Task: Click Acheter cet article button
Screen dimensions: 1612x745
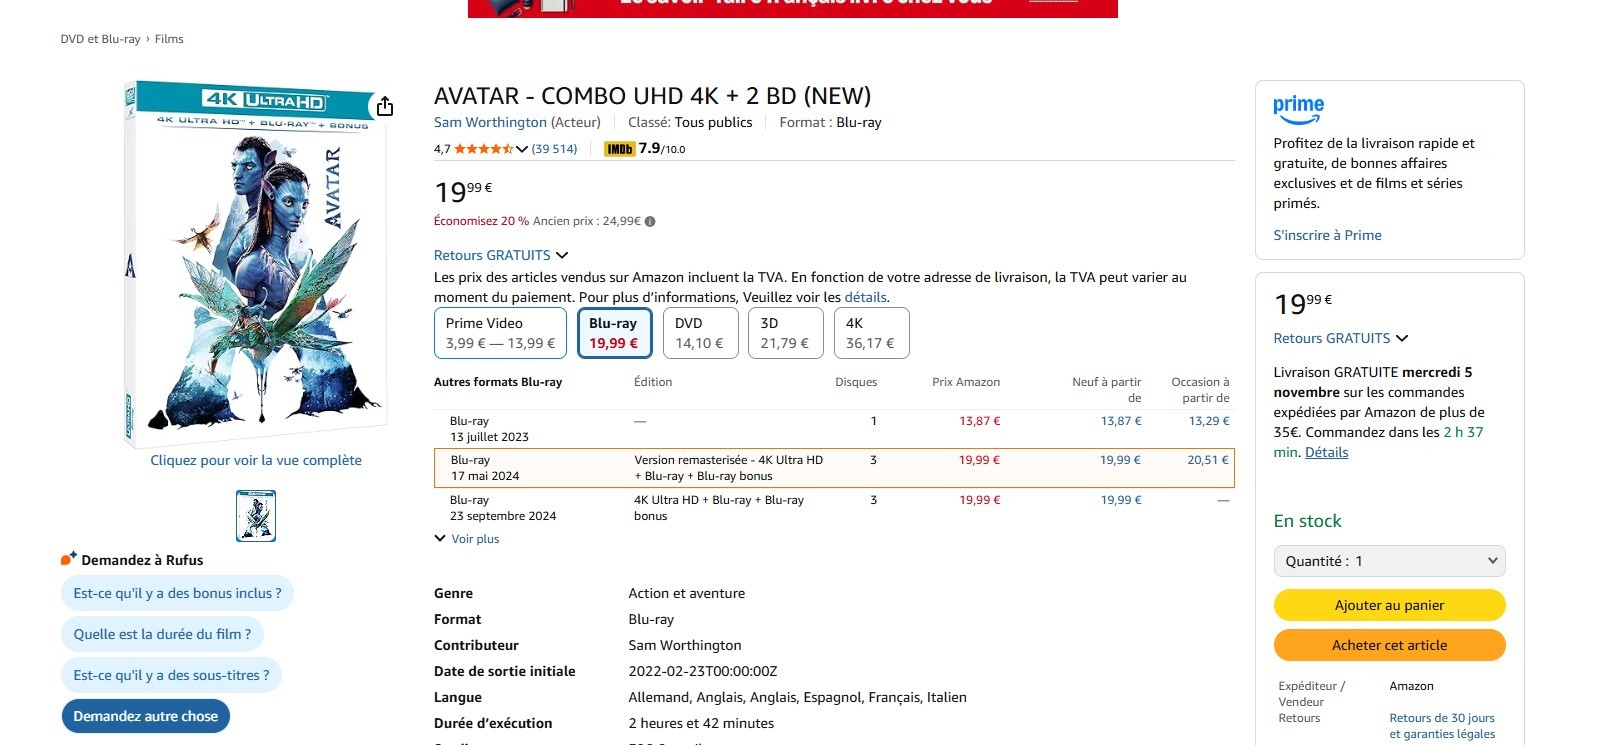Action: 1389,645
